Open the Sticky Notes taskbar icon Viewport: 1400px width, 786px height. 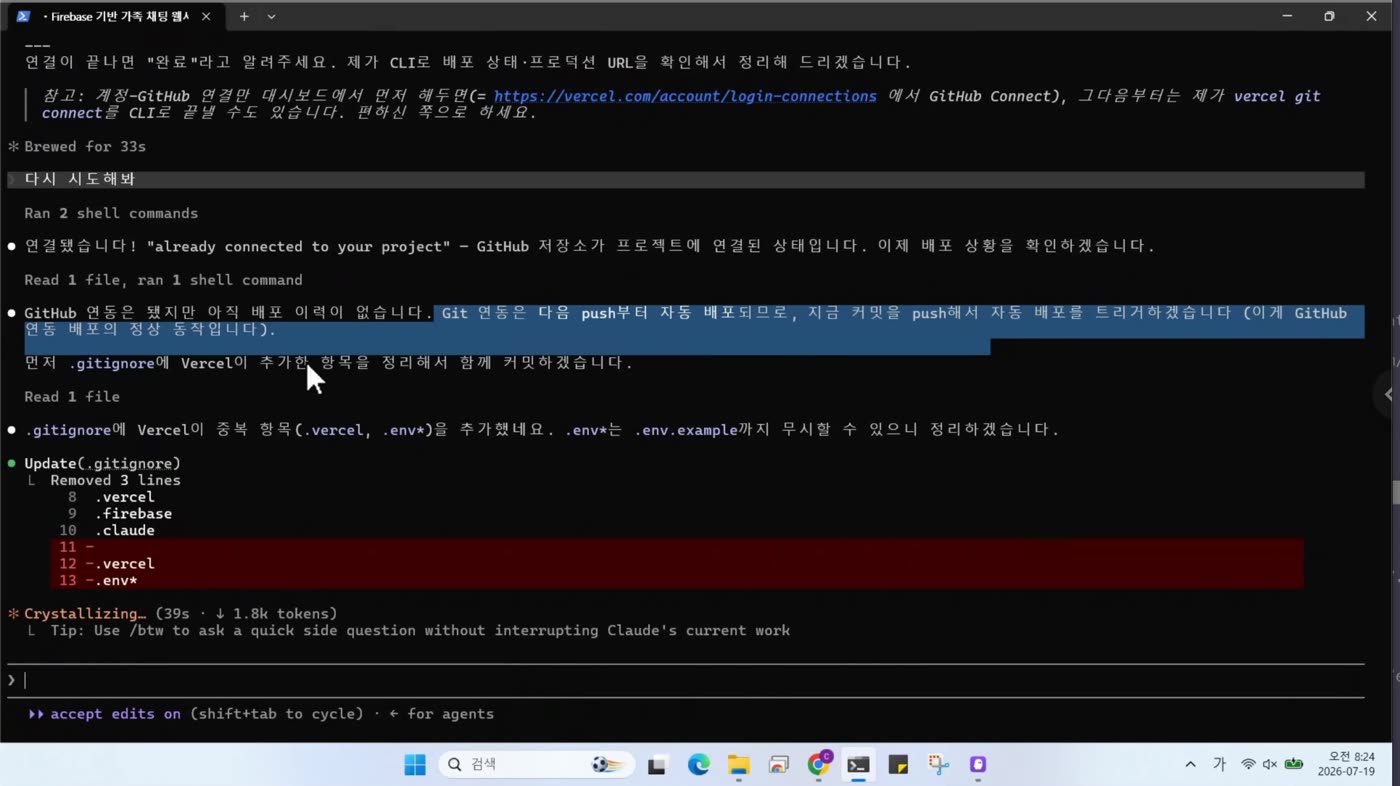(x=898, y=765)
